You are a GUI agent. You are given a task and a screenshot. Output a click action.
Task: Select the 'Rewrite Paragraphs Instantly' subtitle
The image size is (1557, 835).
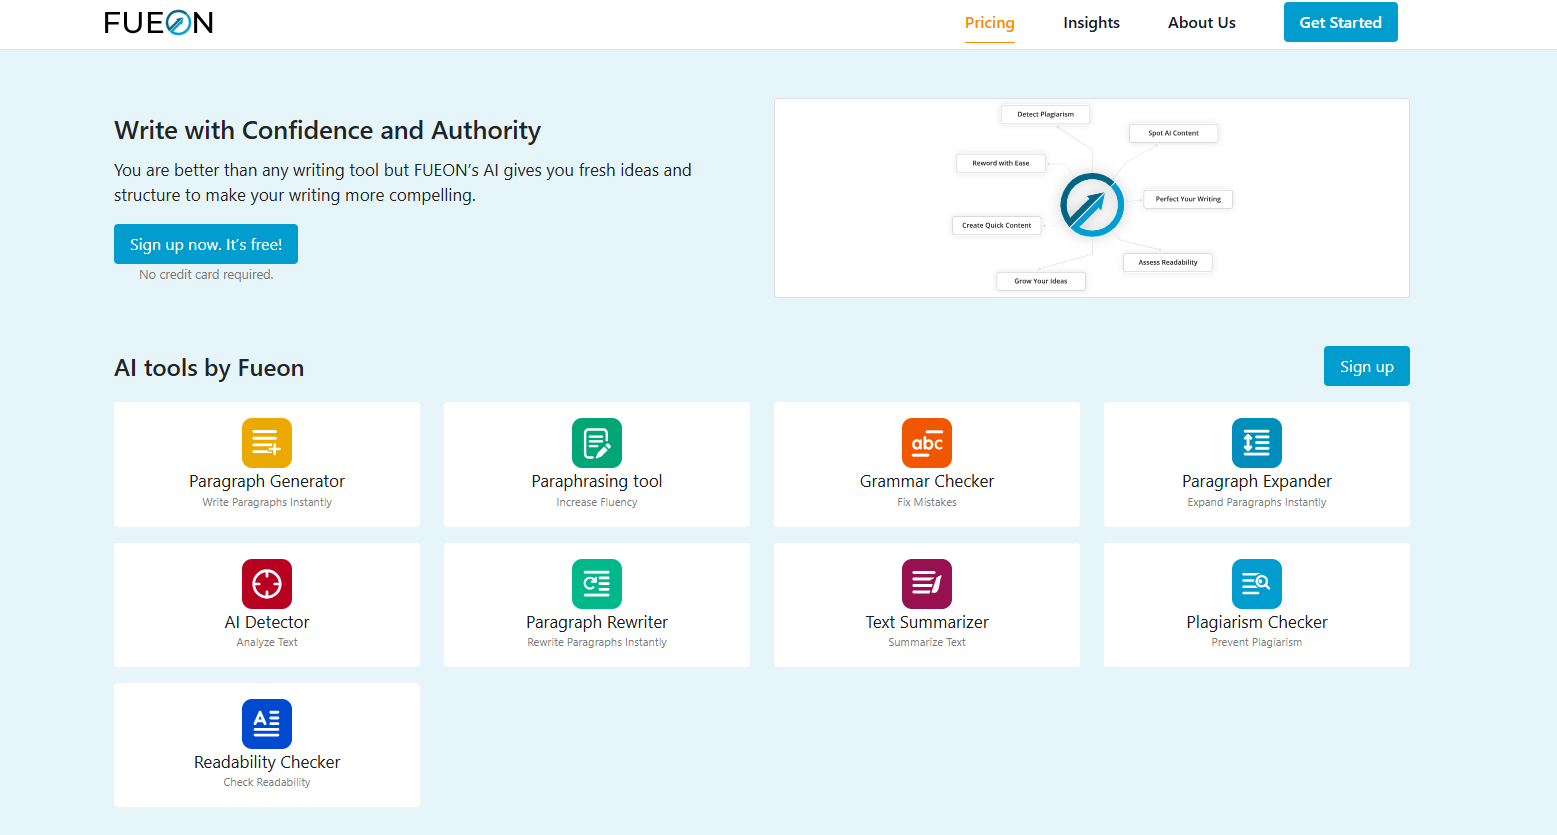pos(597,643)
